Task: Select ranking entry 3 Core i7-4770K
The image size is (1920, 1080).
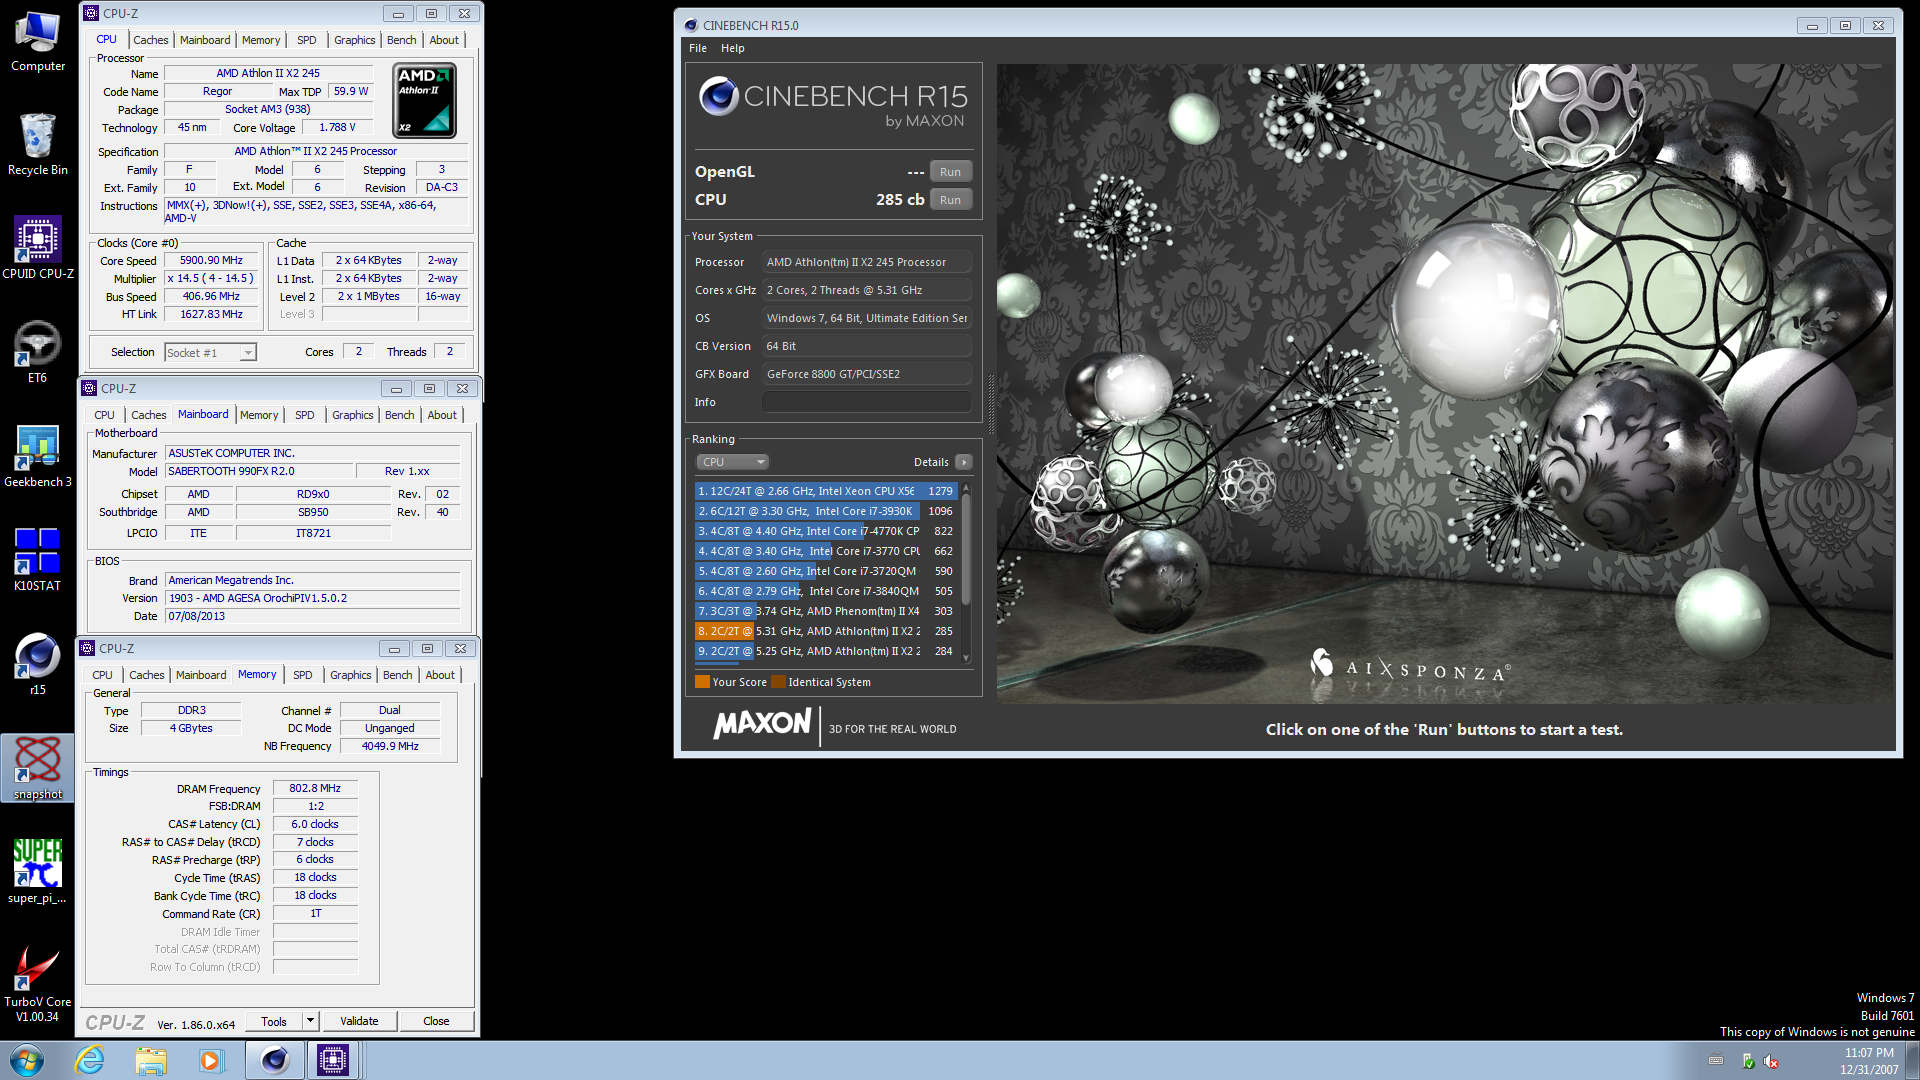Action: 826,531
